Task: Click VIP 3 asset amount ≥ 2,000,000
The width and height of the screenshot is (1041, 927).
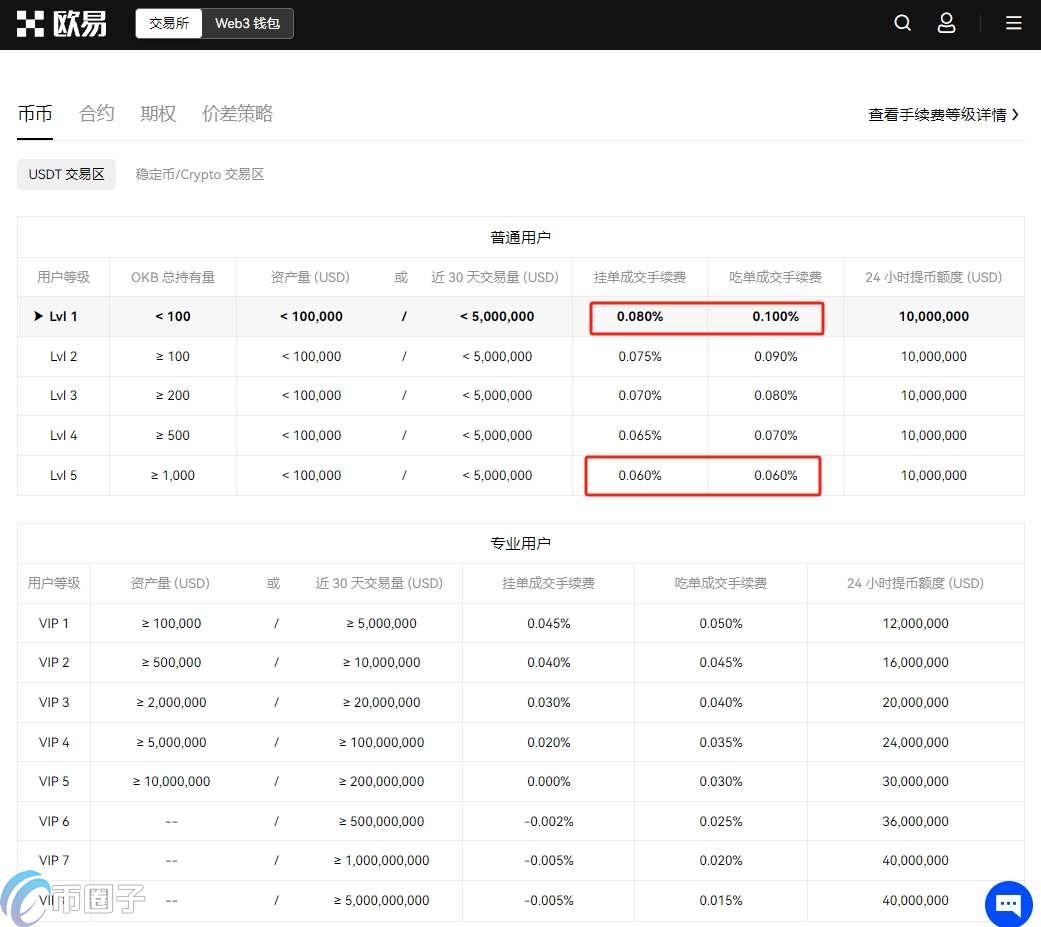Action: [171, 702]
